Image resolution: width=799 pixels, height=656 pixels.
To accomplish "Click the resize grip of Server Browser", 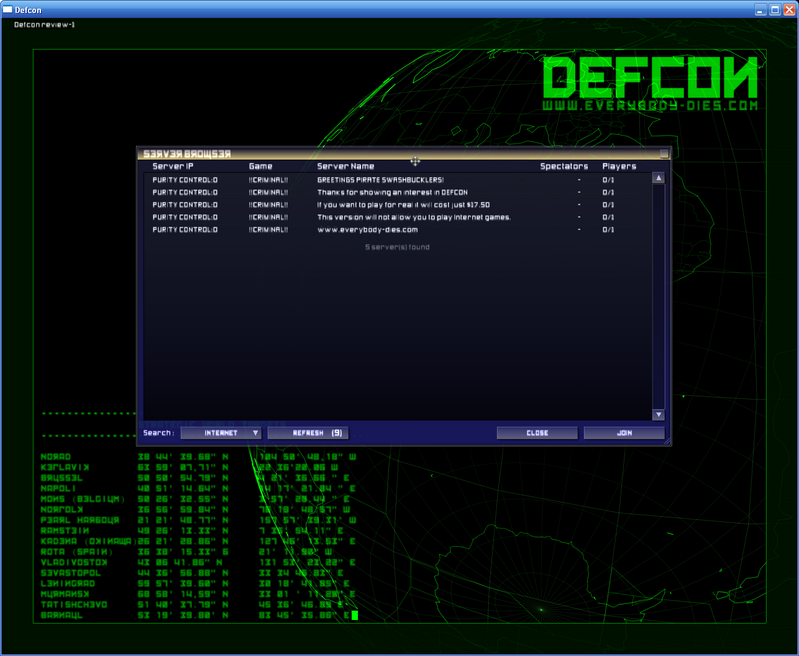I will coord(667,441).
